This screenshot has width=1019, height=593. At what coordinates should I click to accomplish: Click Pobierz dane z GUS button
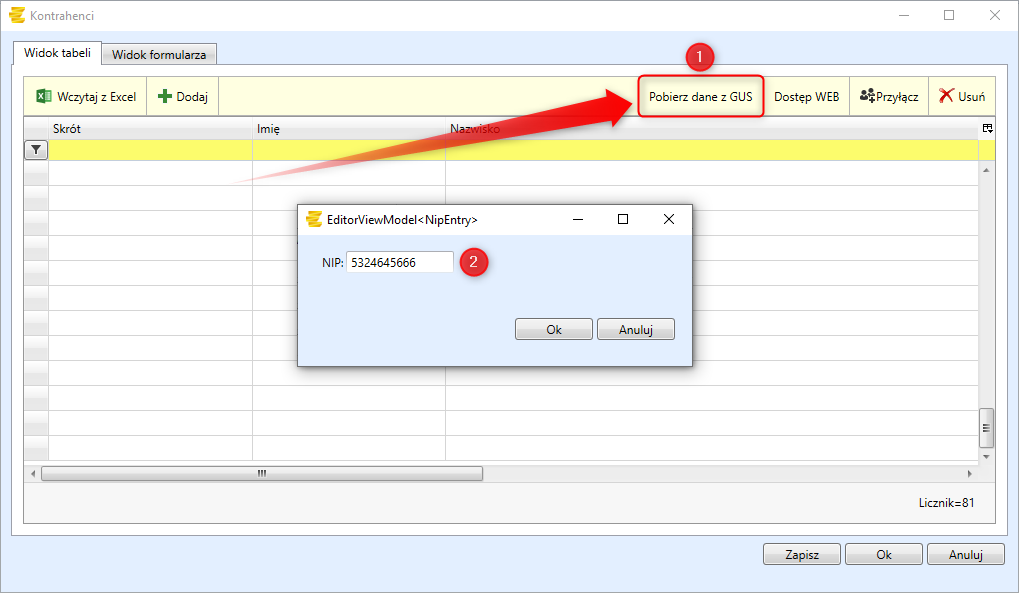700,97
